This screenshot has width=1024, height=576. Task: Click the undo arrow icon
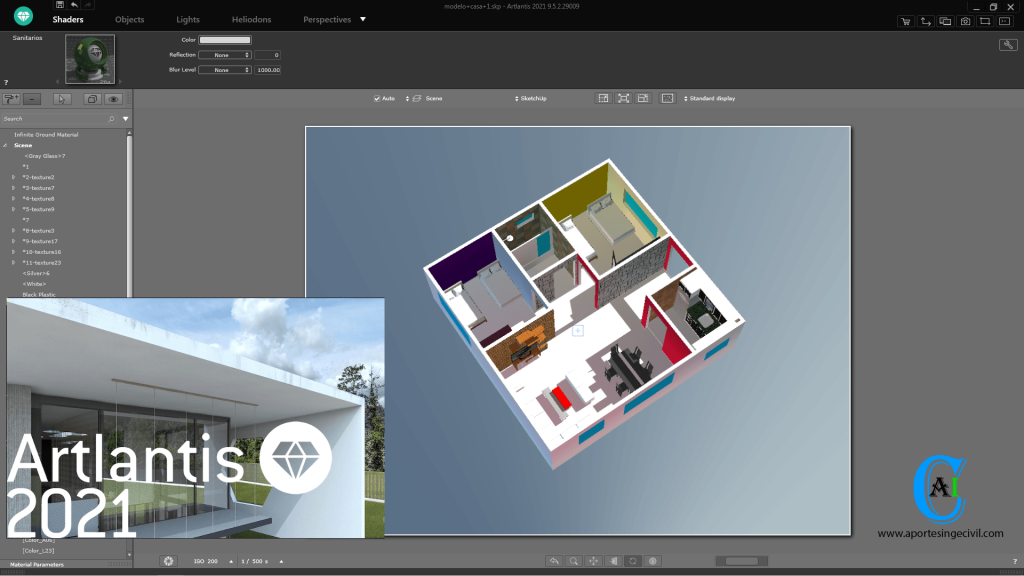pyautogui.click(x=74, y=5)
